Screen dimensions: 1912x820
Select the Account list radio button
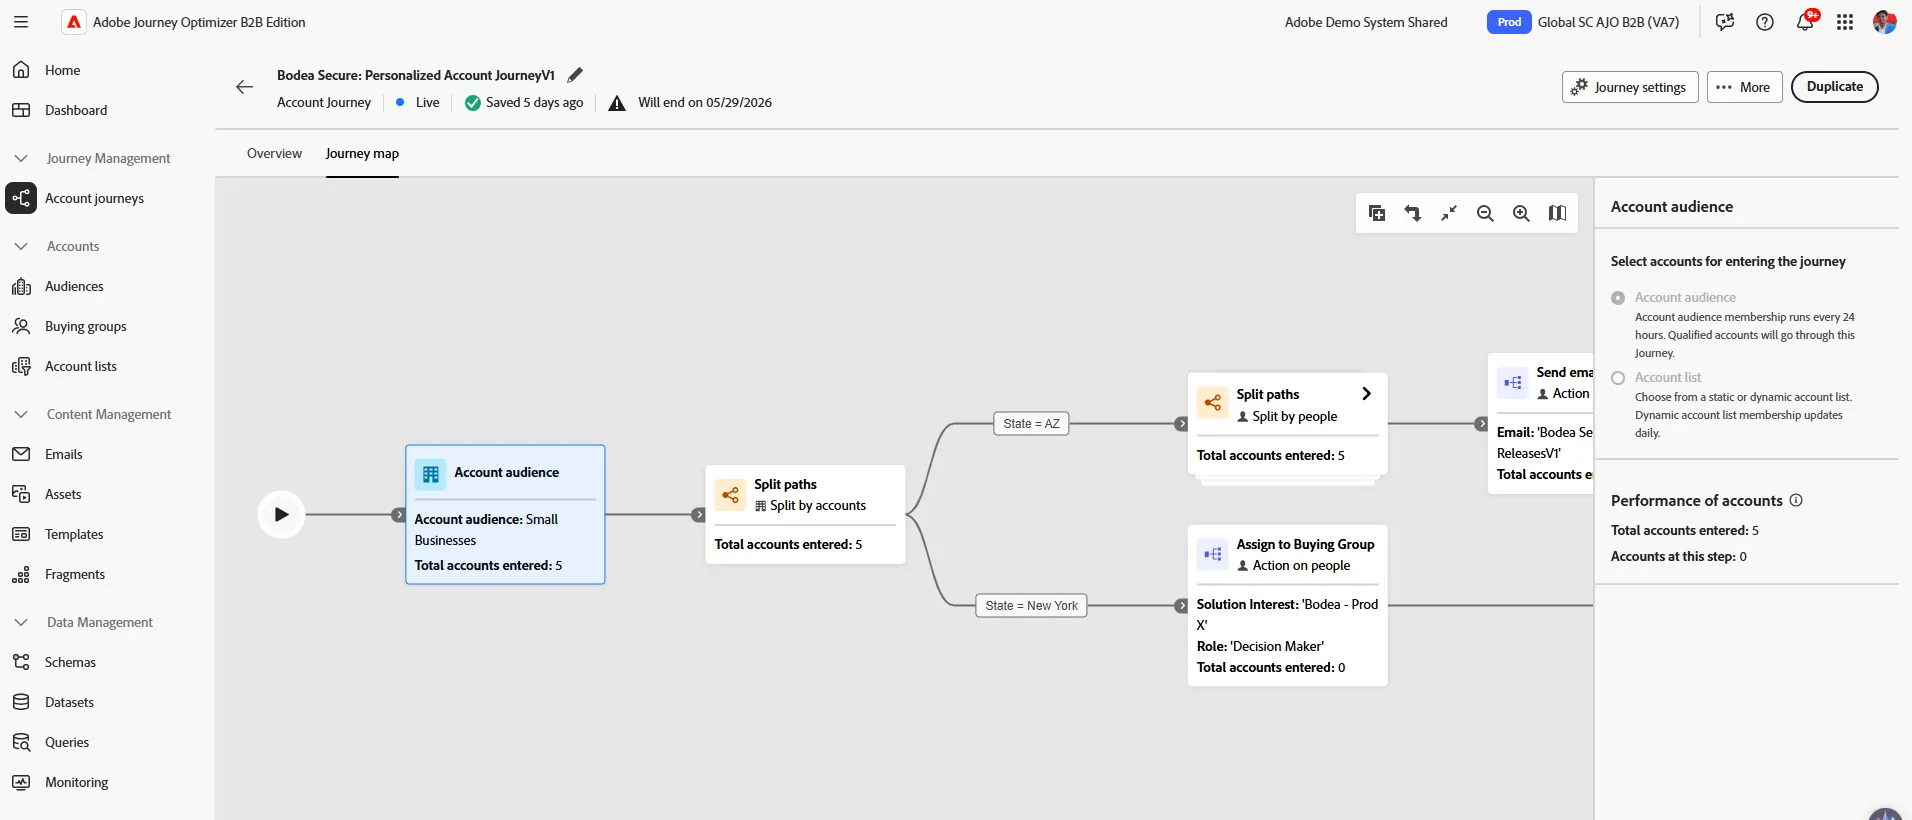[x=1618, y=378]
